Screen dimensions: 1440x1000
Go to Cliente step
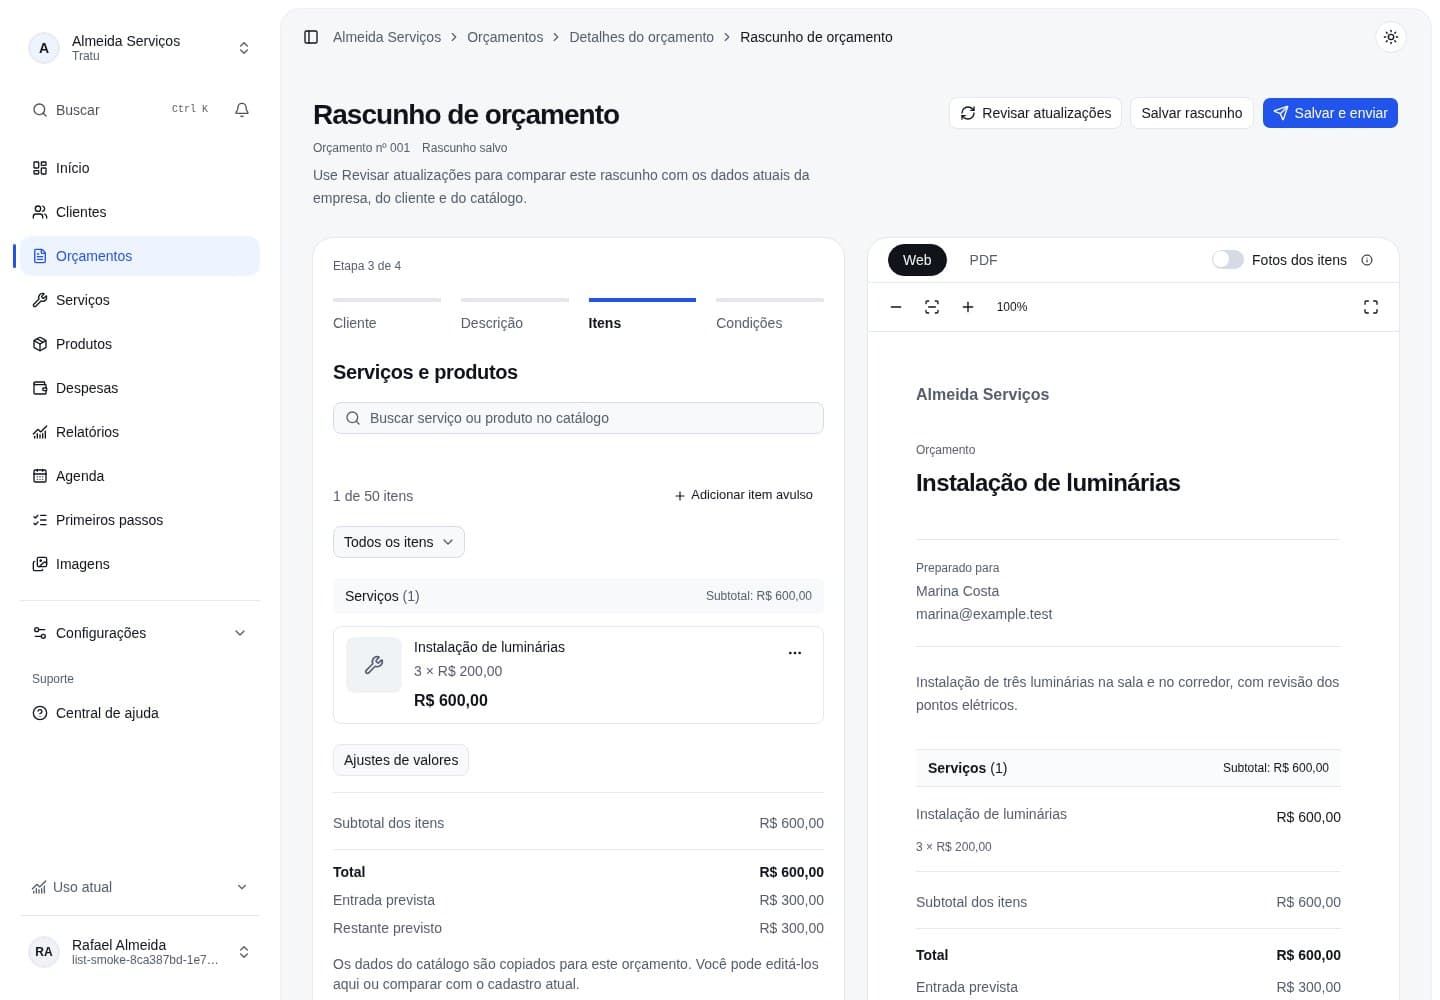click(387, 315)
